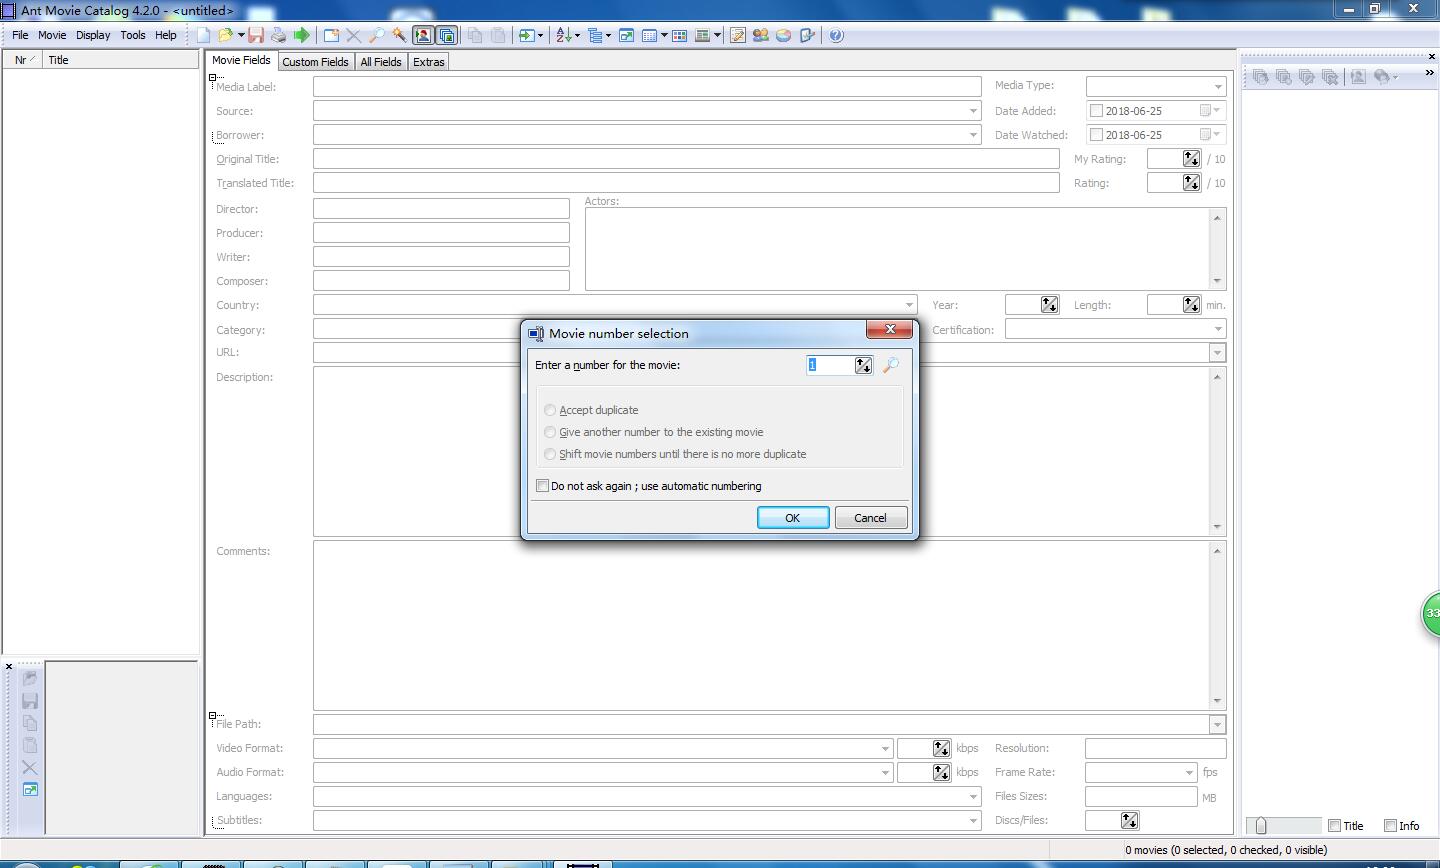Open the statistics pie chart icon

click(784, 35)
